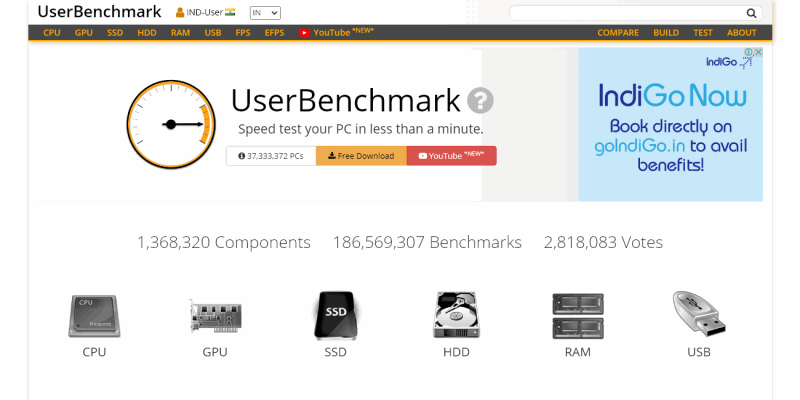Click the USB label under flash drive

pos(699,352)
